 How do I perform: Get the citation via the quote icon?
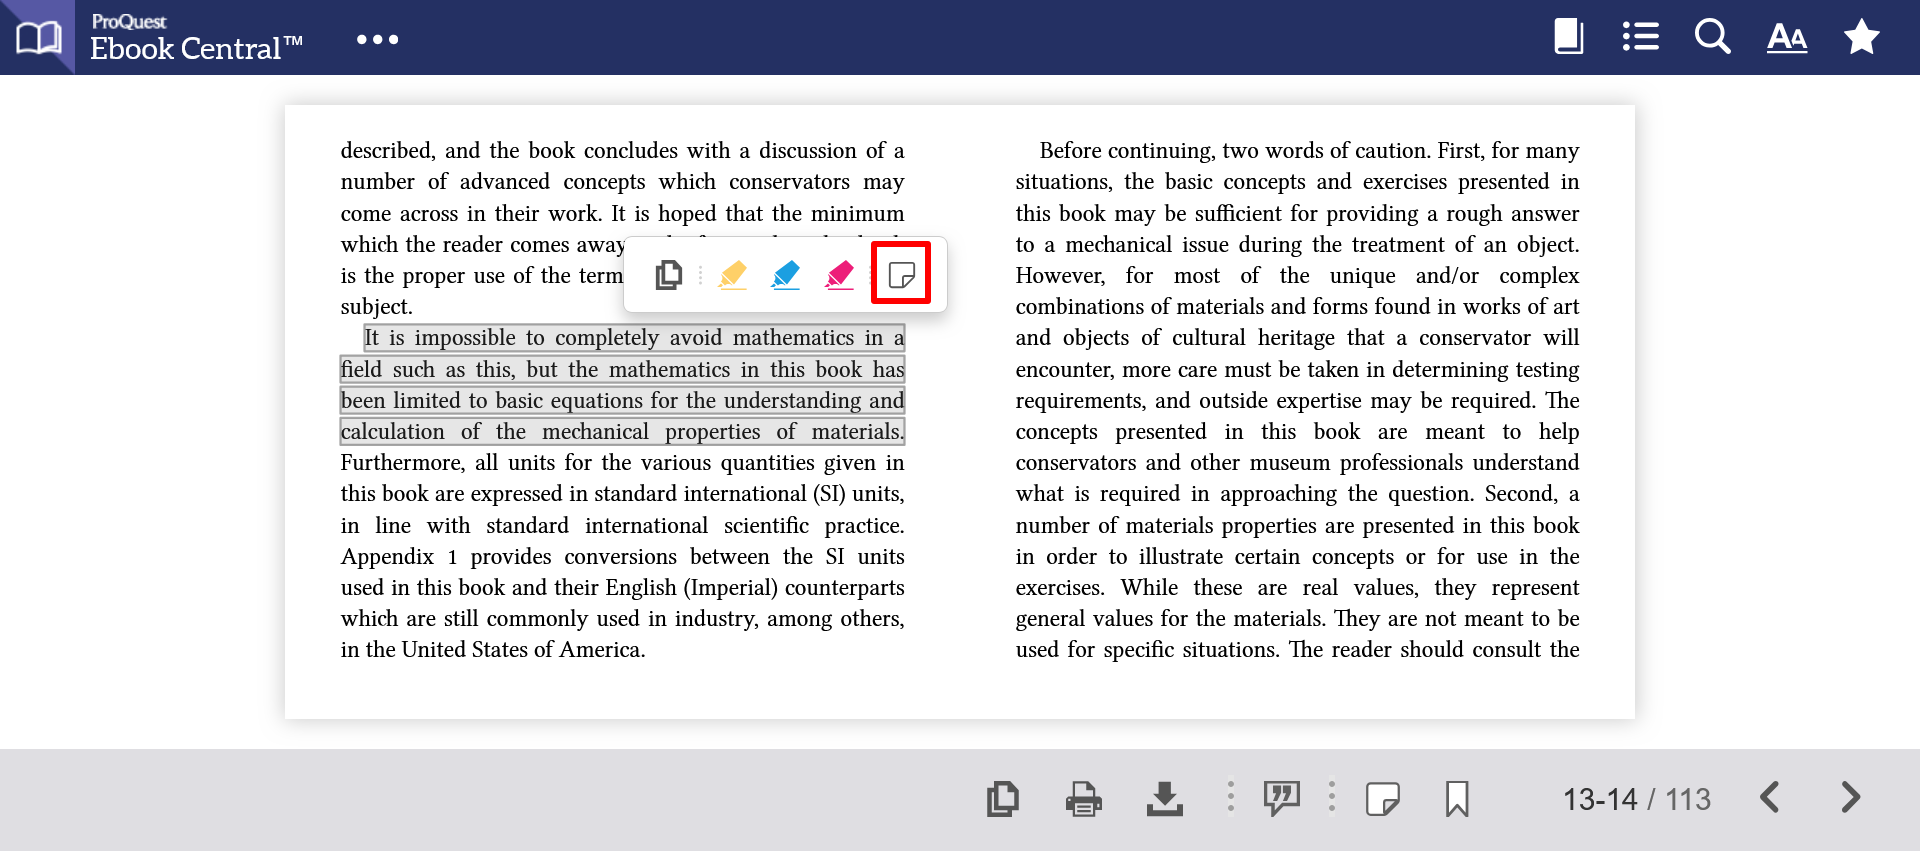tap(1282, 798)
